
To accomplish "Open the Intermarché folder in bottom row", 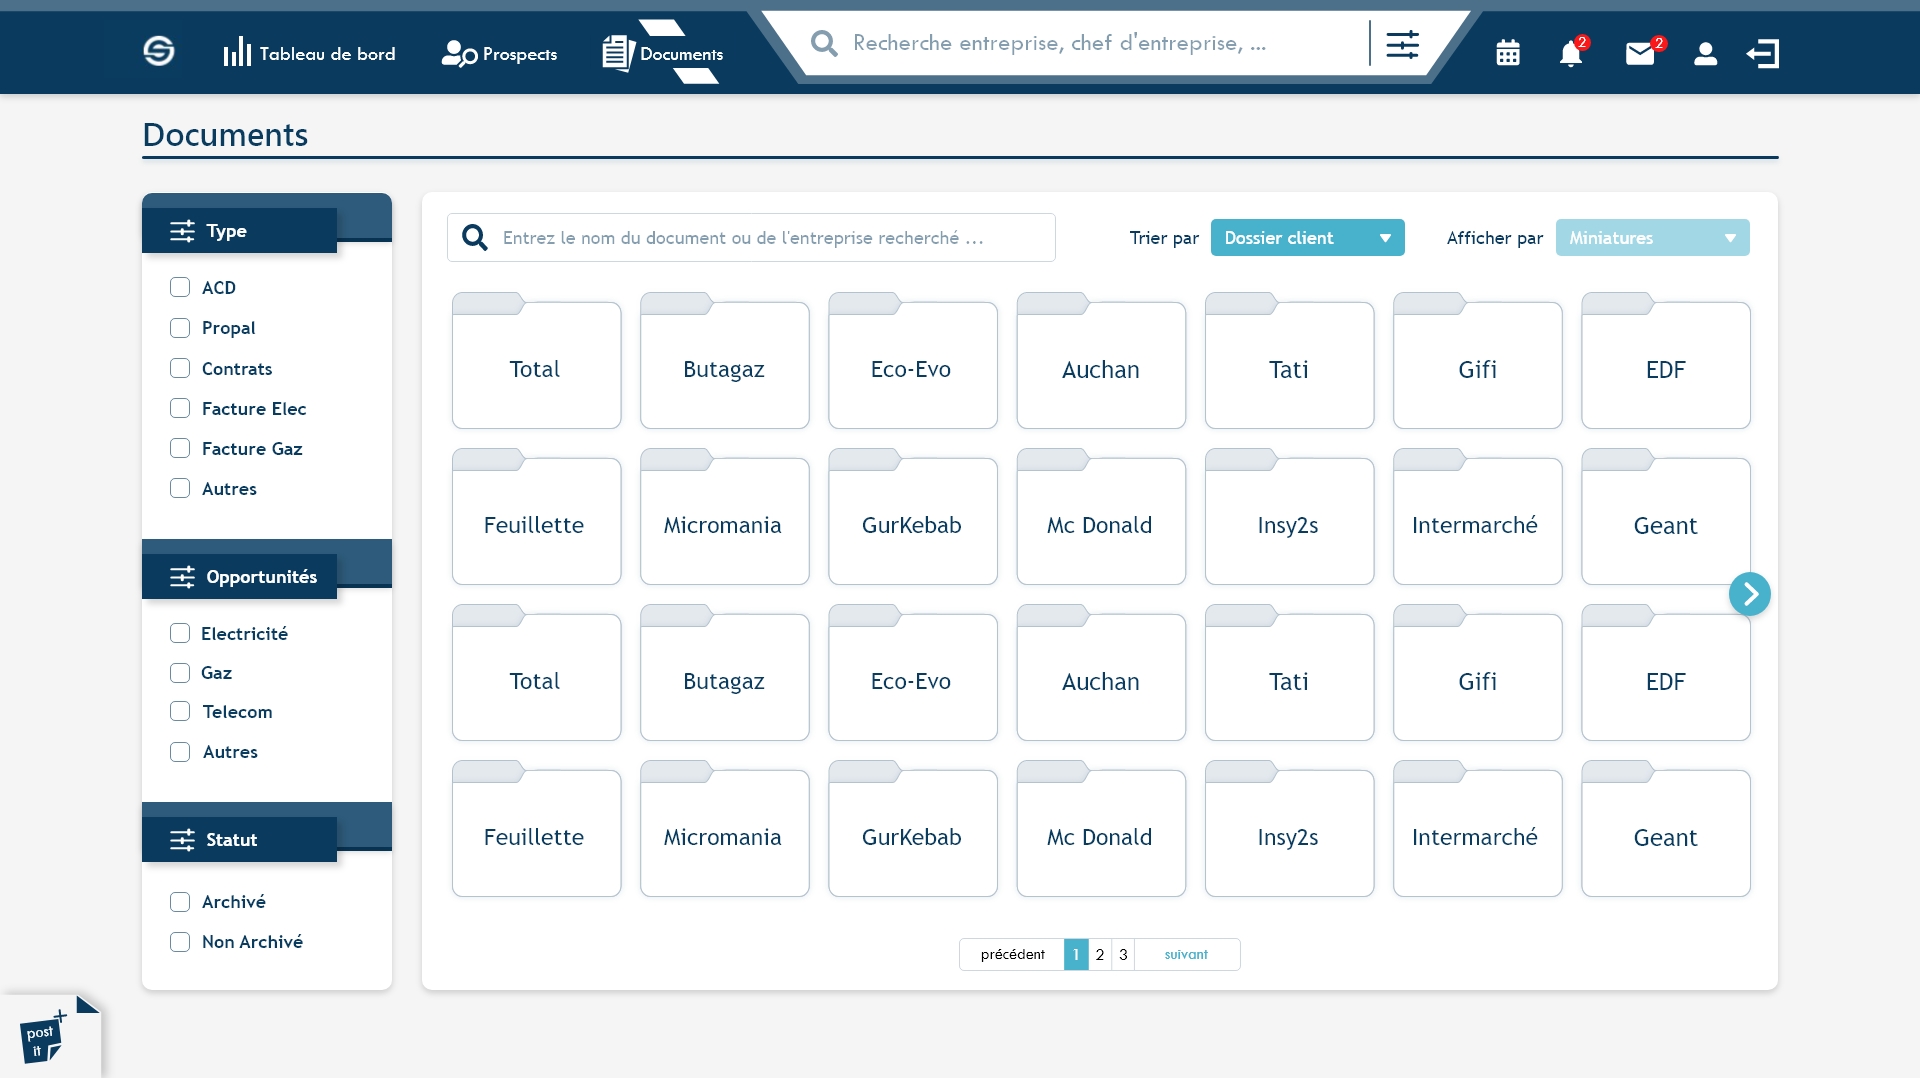I will tap(1477, 829).
